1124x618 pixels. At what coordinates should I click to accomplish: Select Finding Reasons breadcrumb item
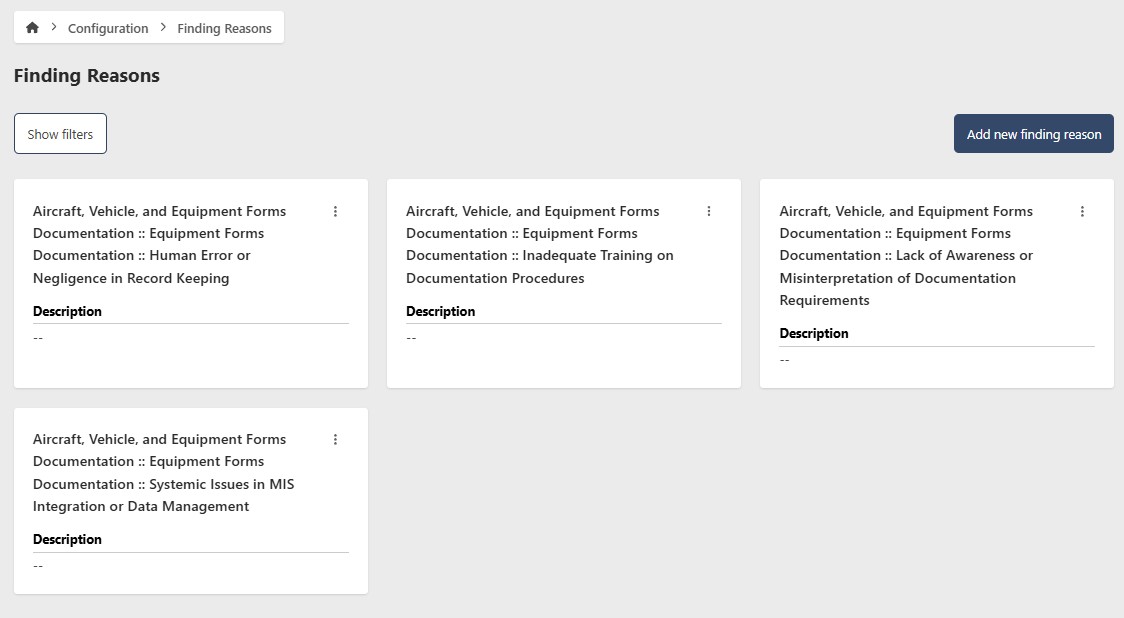pos(224,29)
